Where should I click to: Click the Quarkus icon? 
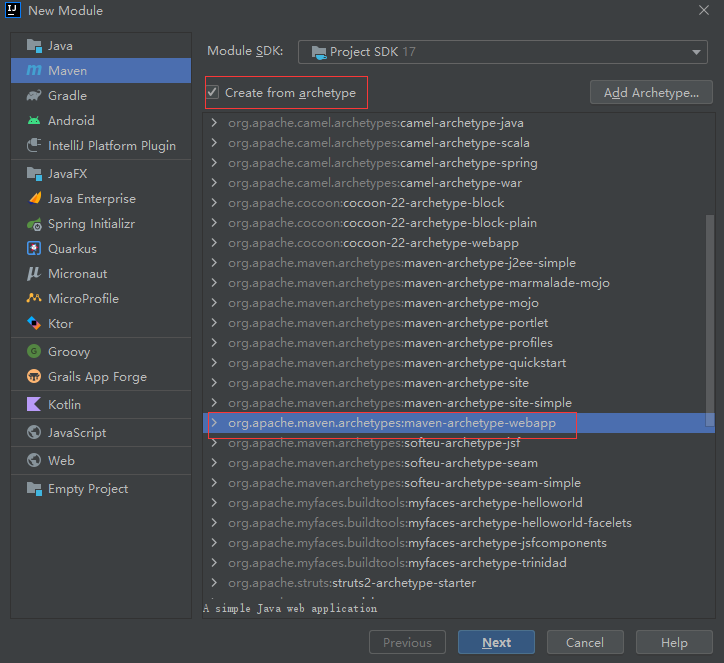tap(34, 248)
